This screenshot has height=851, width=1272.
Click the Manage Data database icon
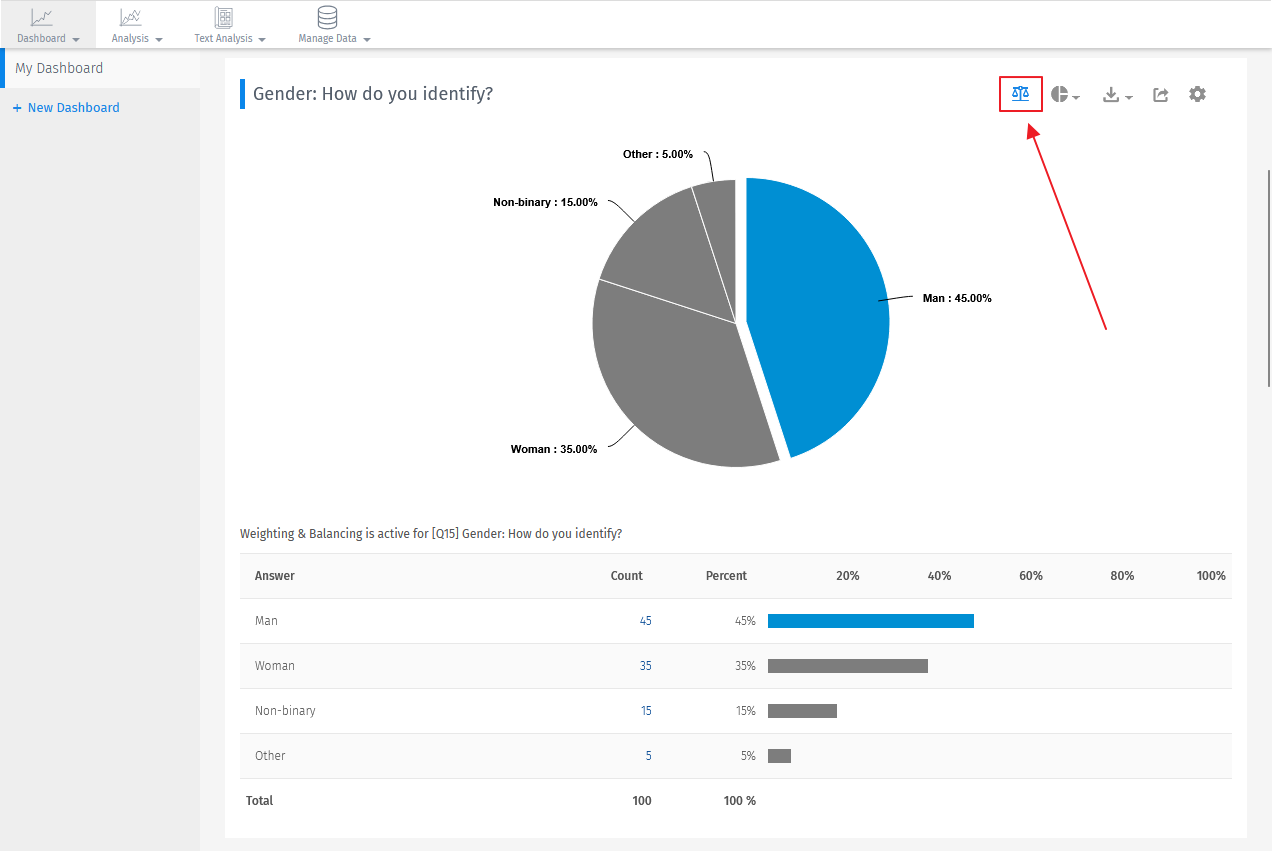coord(326,17)
